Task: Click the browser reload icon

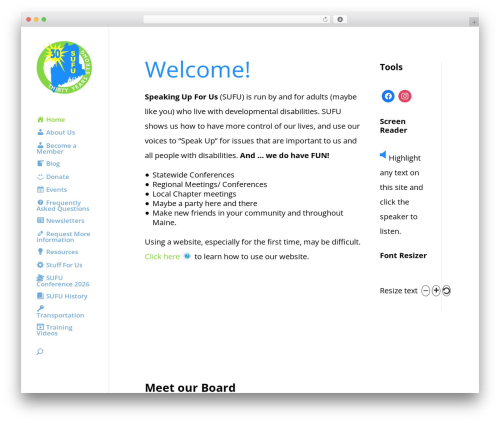Action: 325,19
